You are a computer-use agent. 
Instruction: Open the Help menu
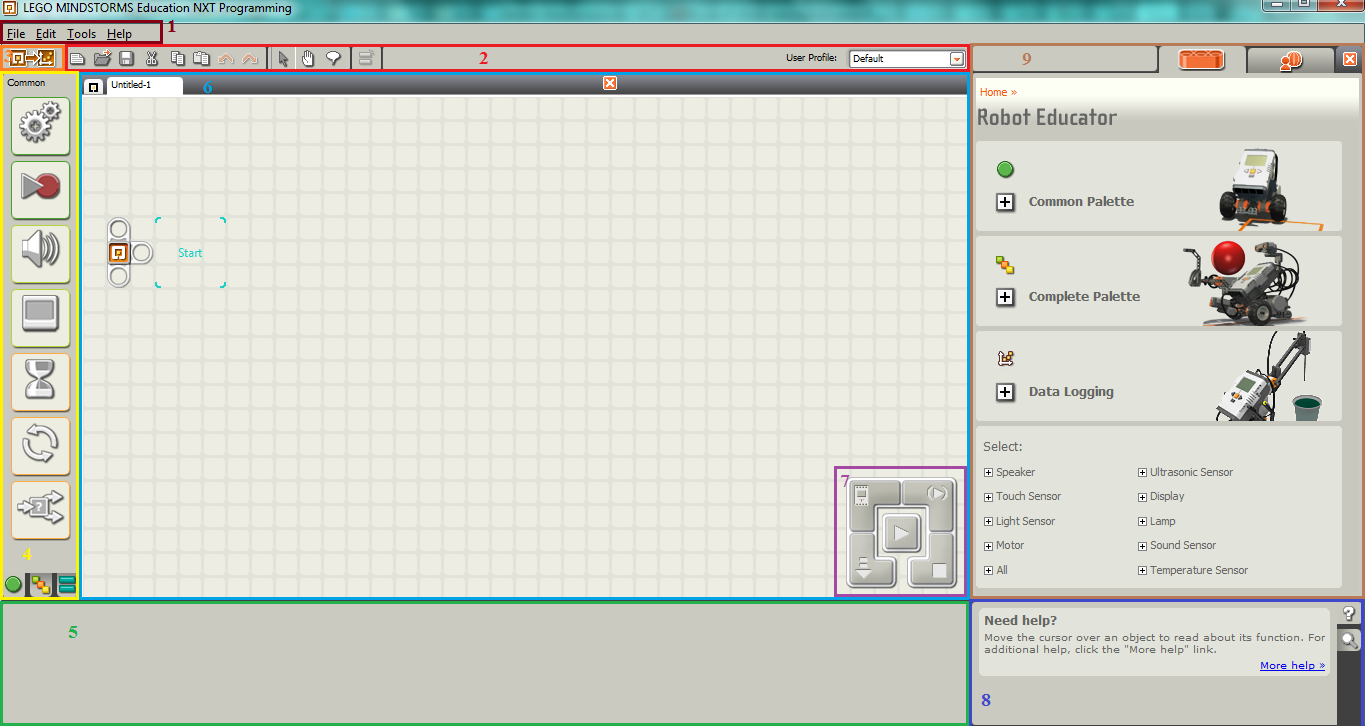coord(119,34)
